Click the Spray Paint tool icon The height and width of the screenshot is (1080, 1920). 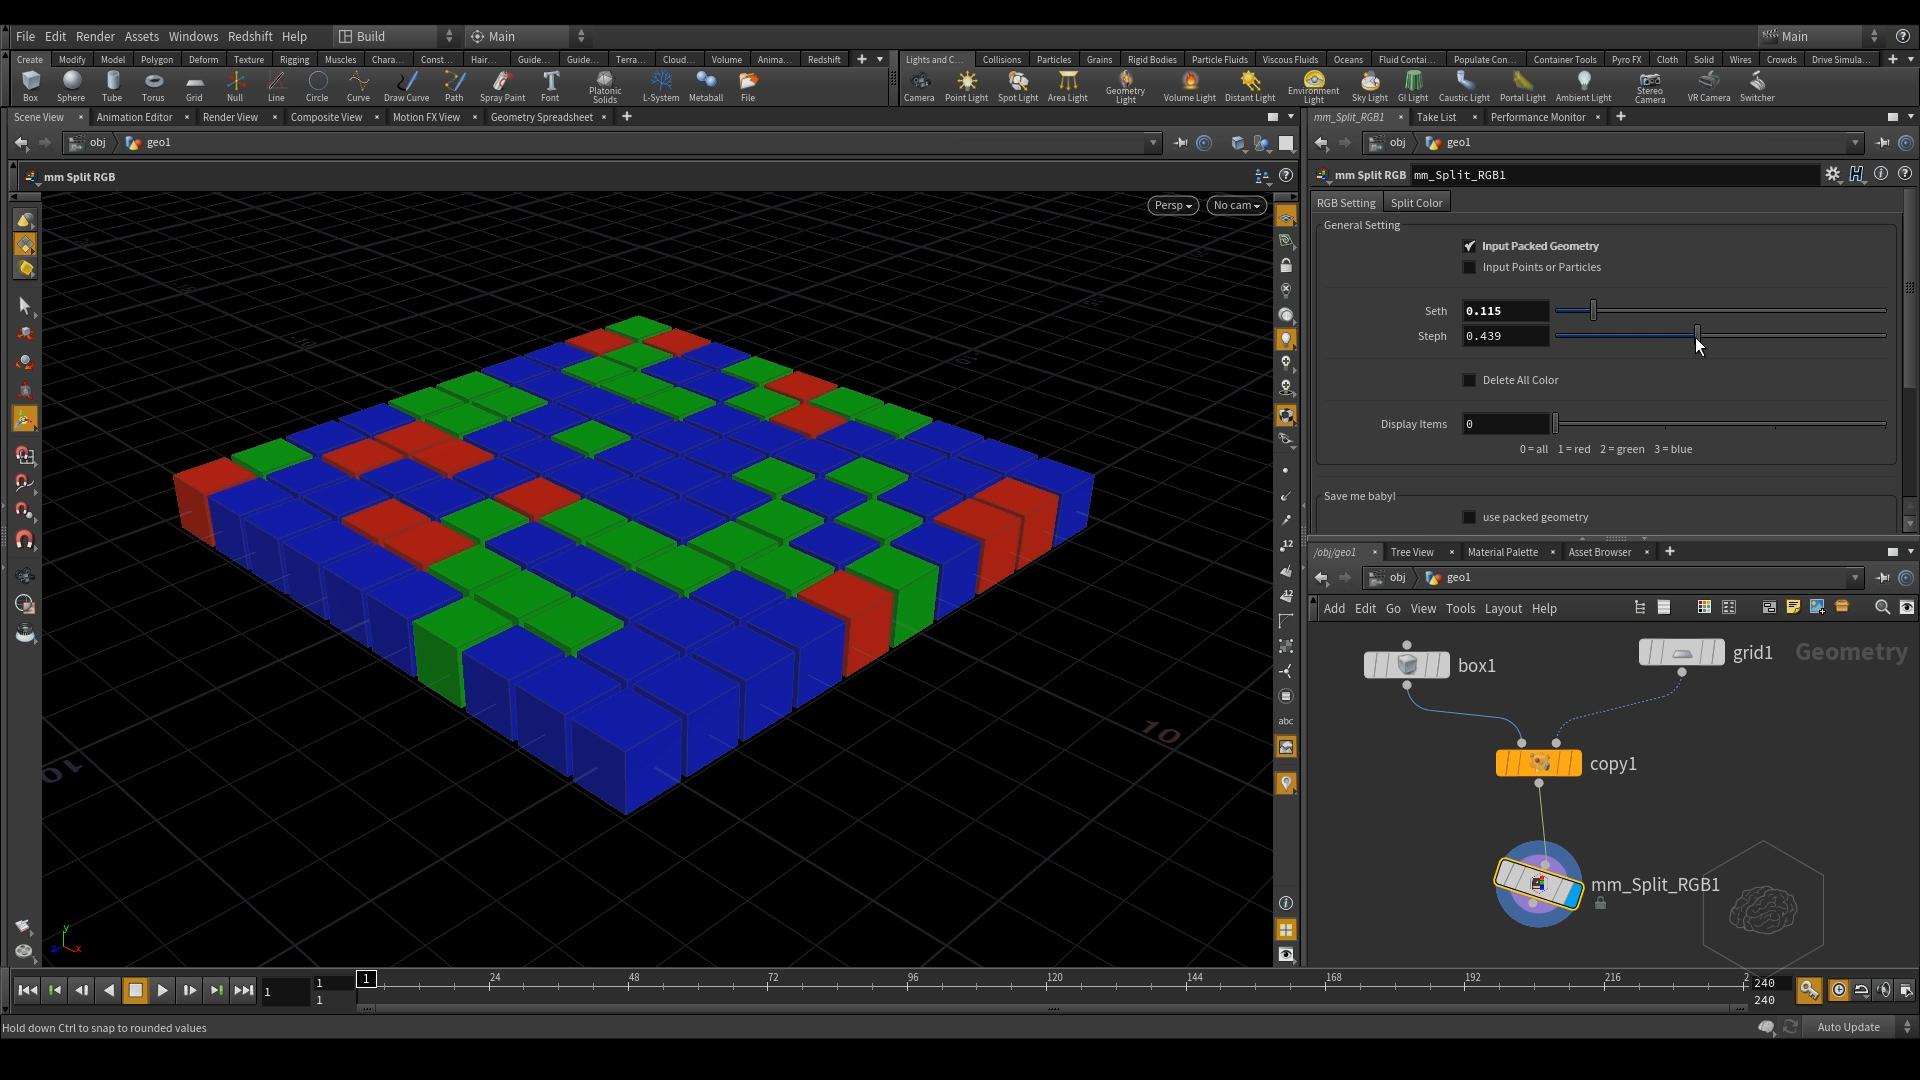[502, 86]
